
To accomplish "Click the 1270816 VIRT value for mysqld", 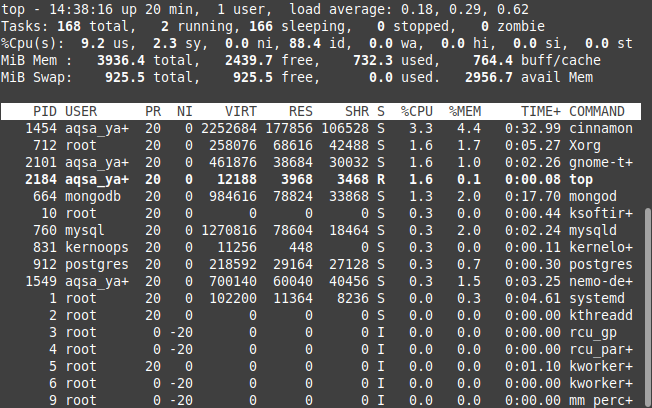I will tap(229, 230).
